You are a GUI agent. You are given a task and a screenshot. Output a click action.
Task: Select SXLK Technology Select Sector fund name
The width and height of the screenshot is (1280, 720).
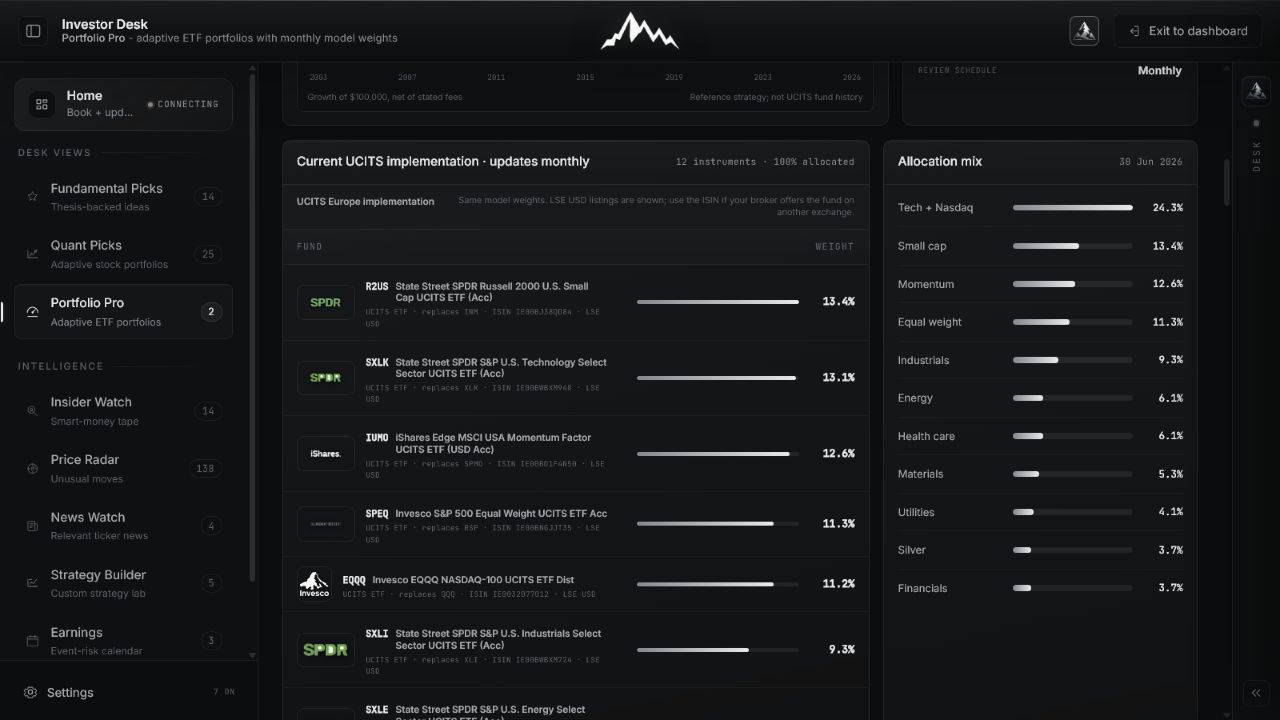(501, 368)
